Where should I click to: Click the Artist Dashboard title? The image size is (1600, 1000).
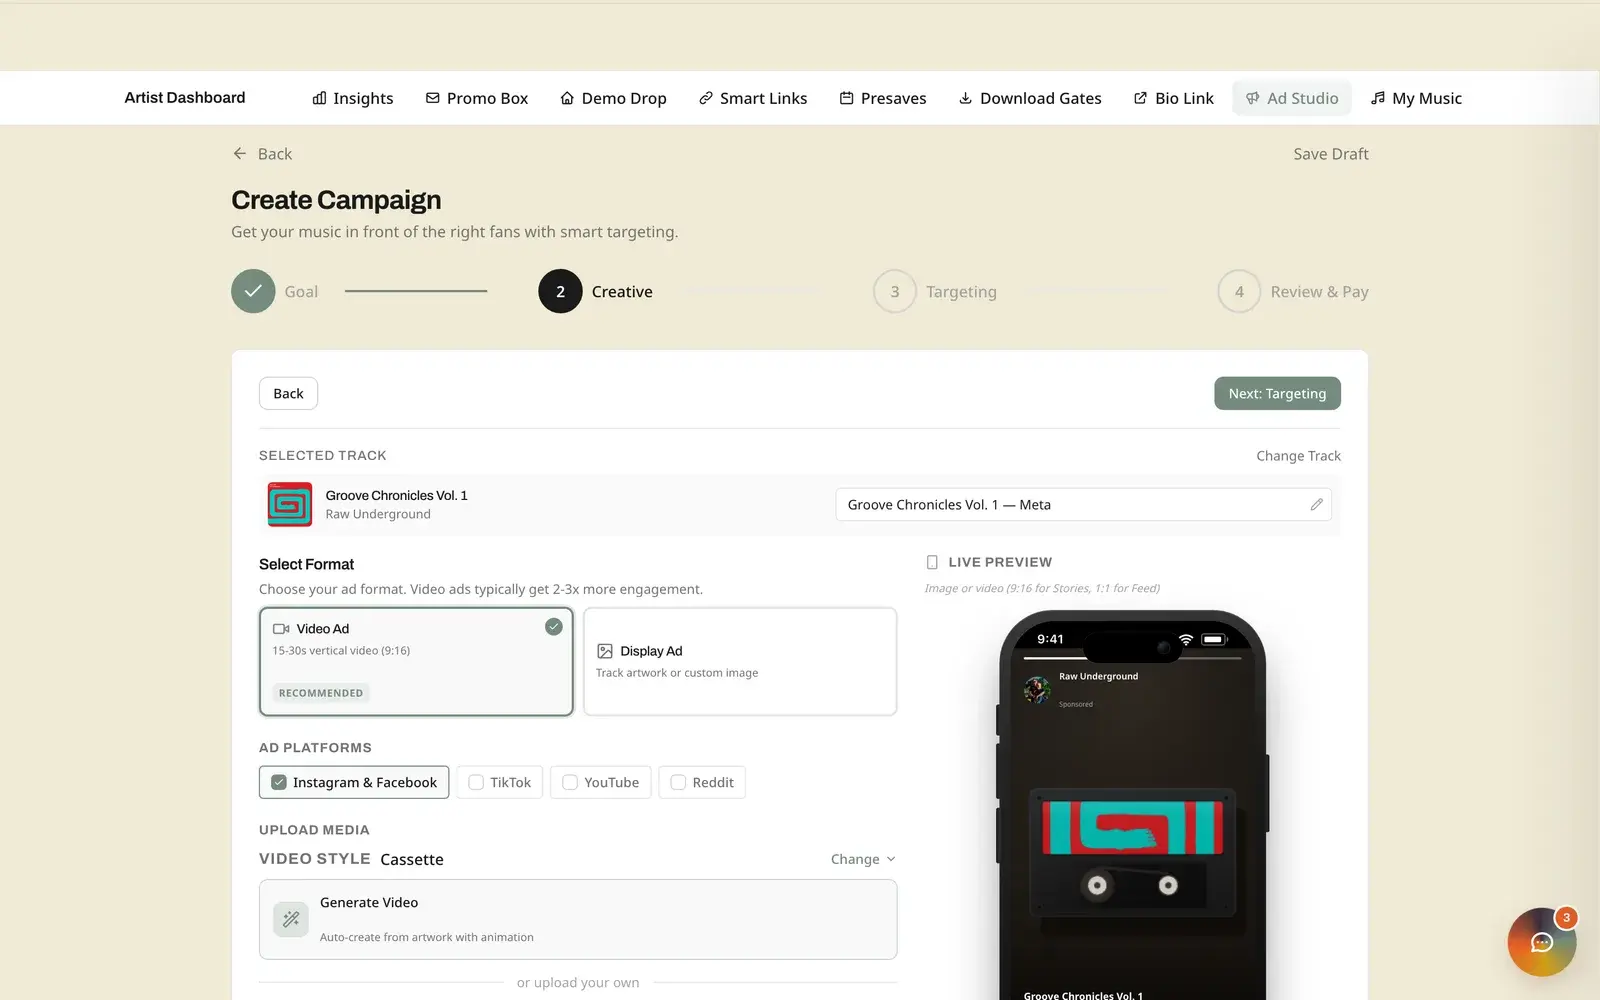click(x=185, y=97)
